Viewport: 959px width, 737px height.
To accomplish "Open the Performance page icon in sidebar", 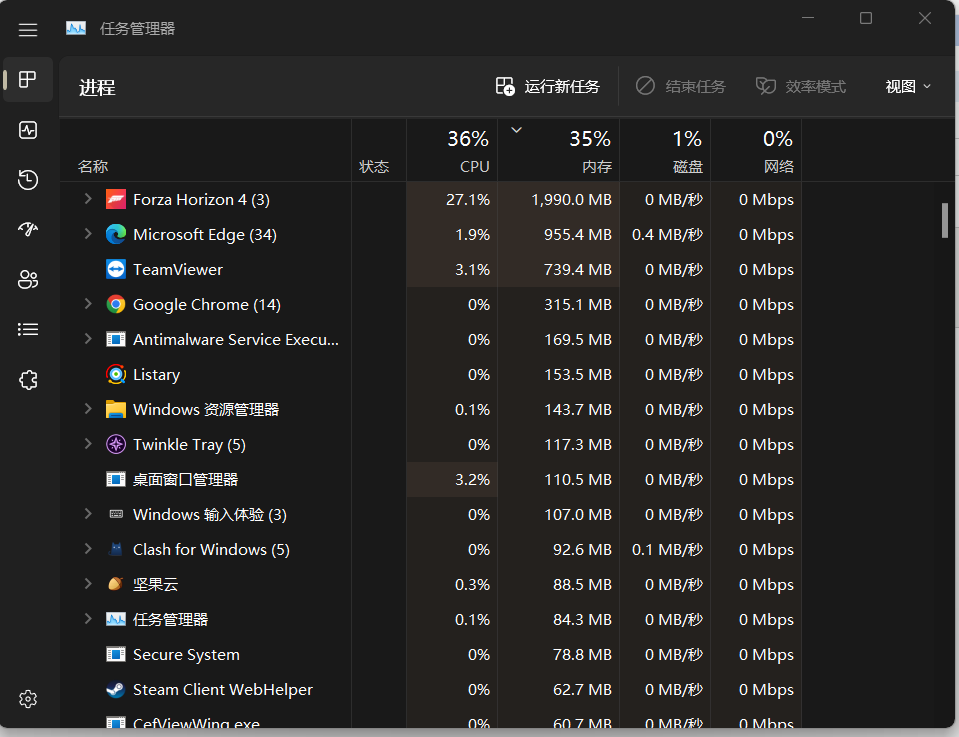I will click(28, 130).
